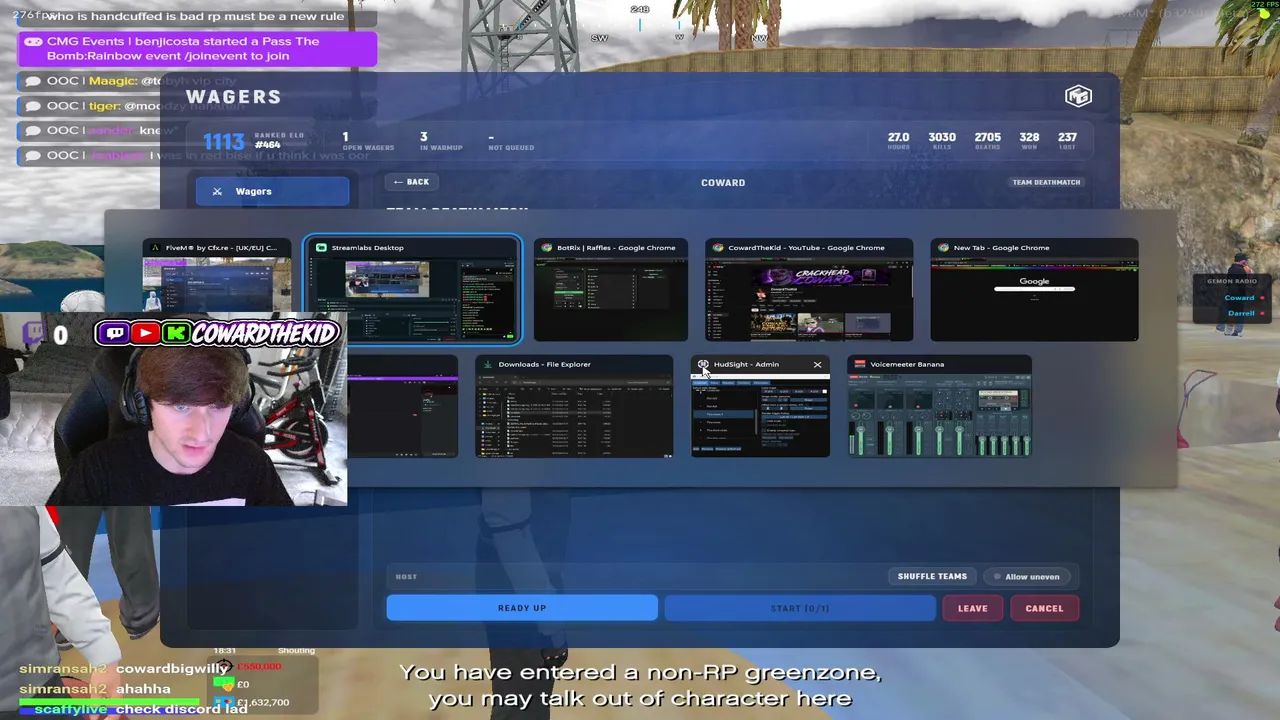This screenshot has height=720, width=1280.
Task: Click the Downloads File Explorer icon
Action: click(488, 364)
